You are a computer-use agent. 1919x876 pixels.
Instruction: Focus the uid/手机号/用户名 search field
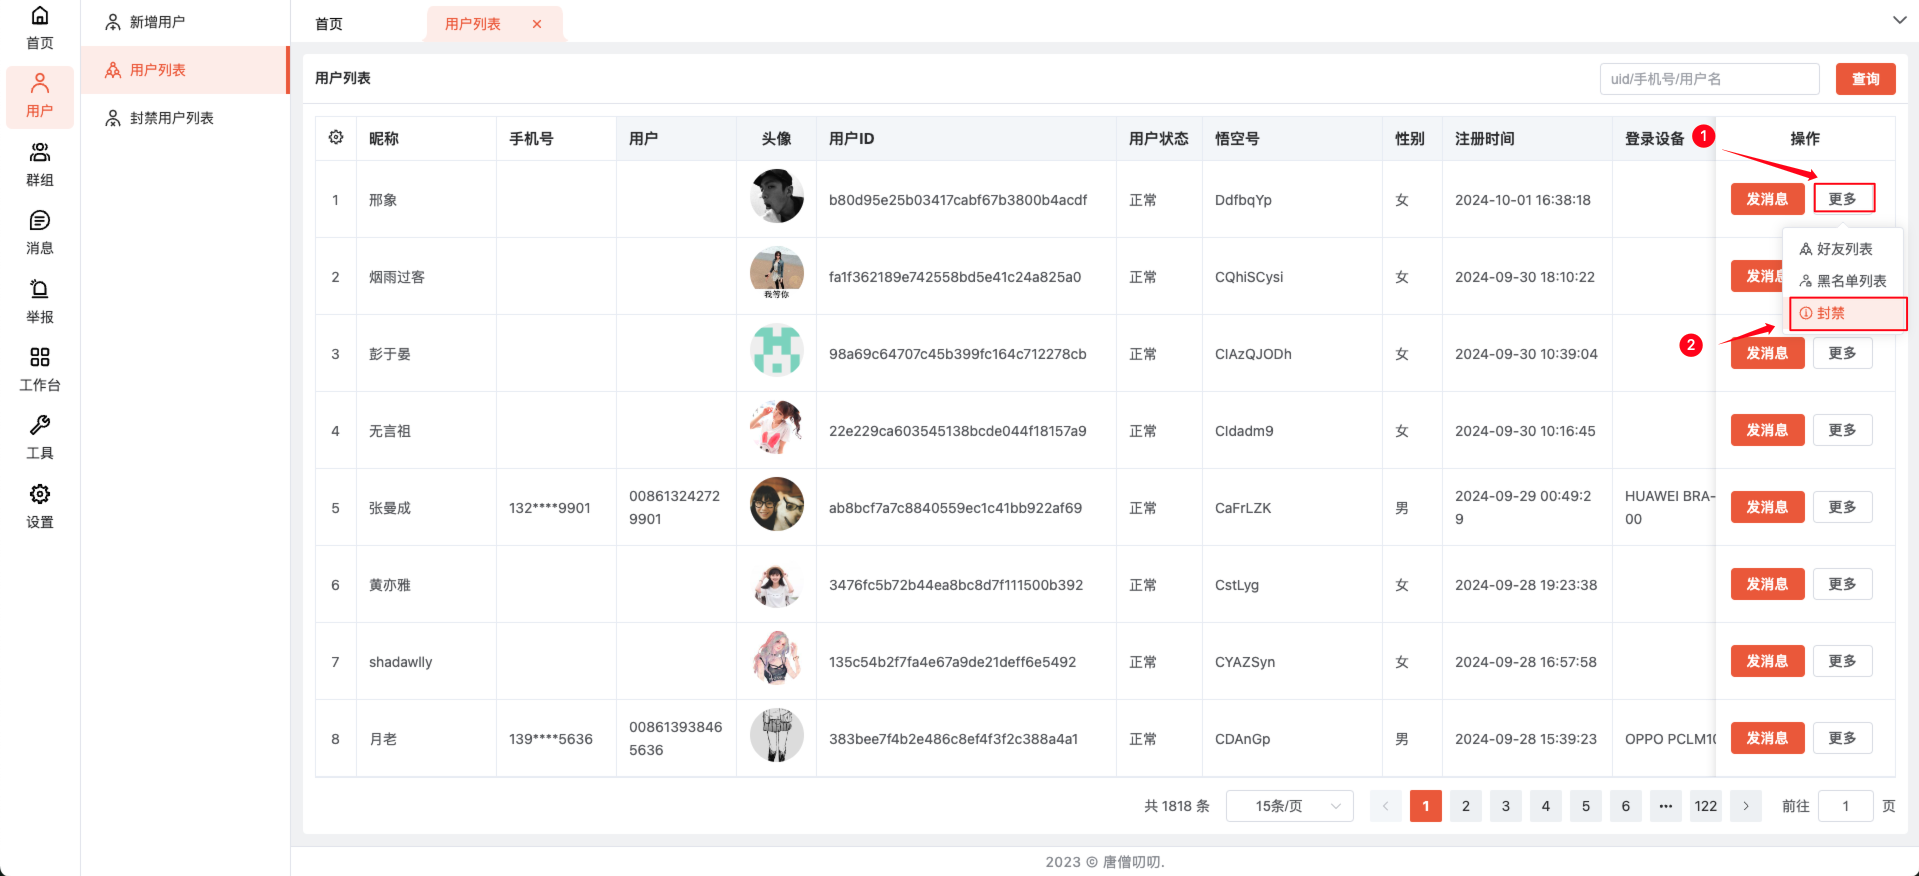tap(1708, 79)
